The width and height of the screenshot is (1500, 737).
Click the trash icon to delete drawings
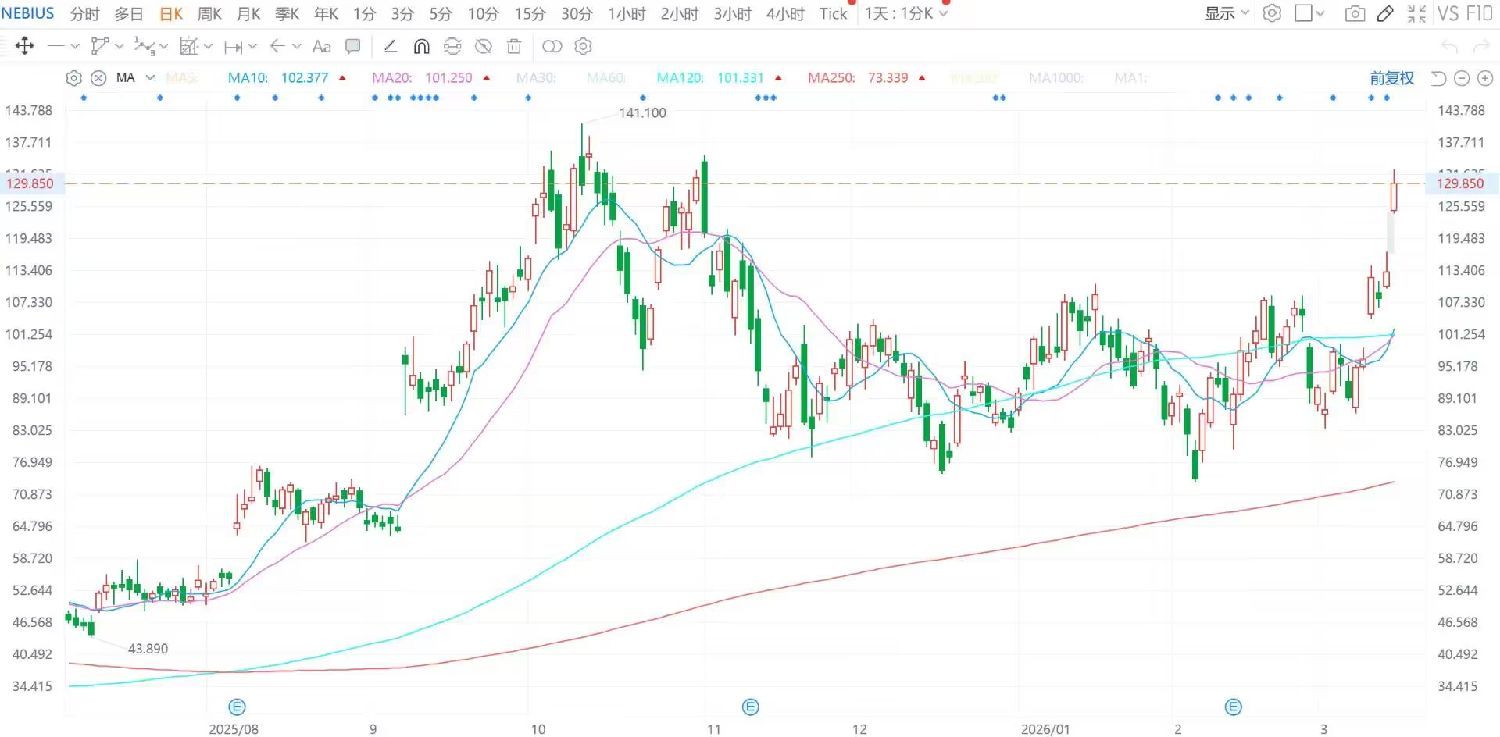pos(514,46)
